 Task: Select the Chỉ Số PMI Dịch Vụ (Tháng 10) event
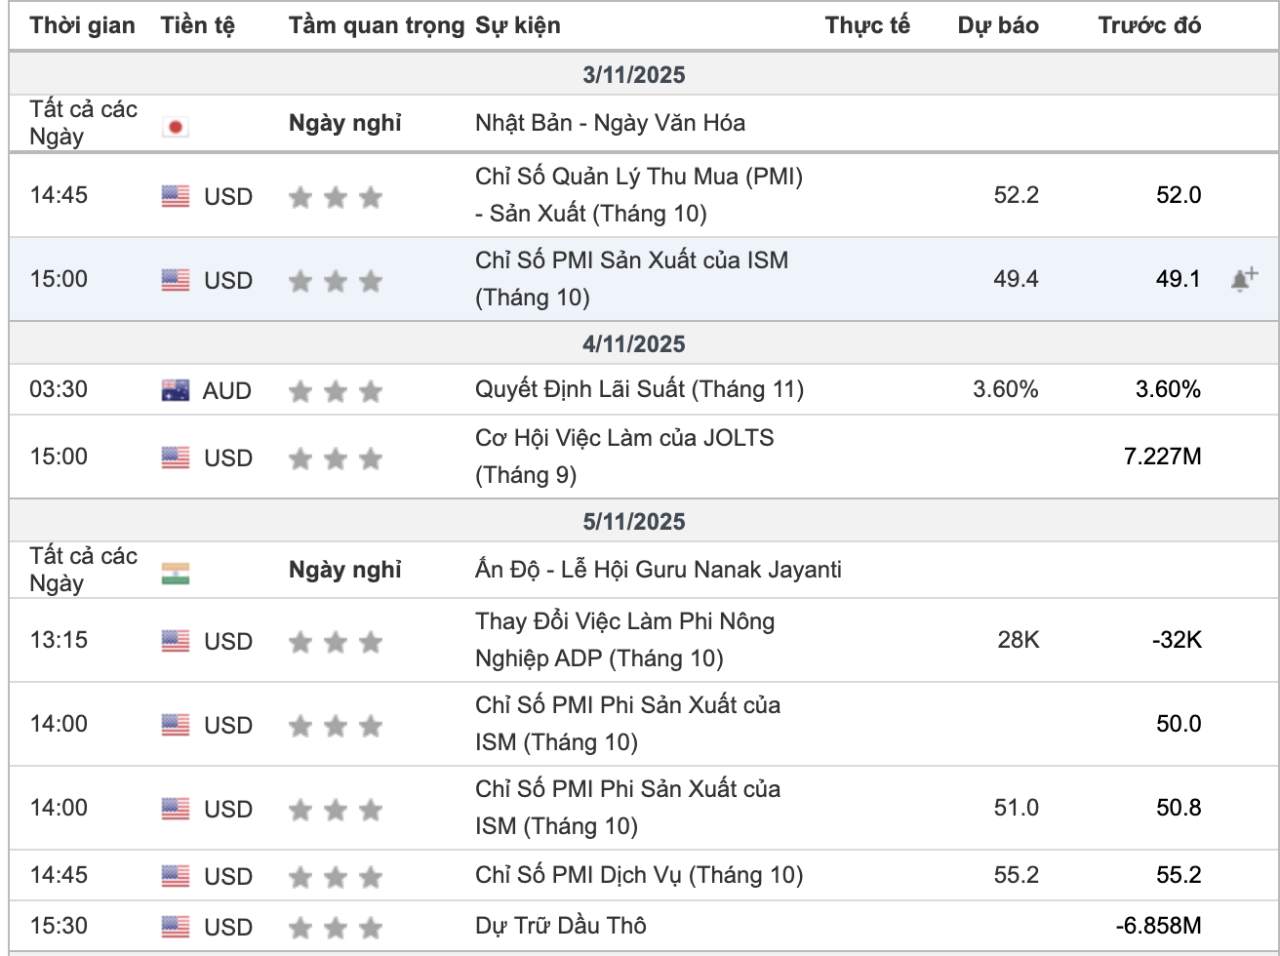[x=639, y=875]
